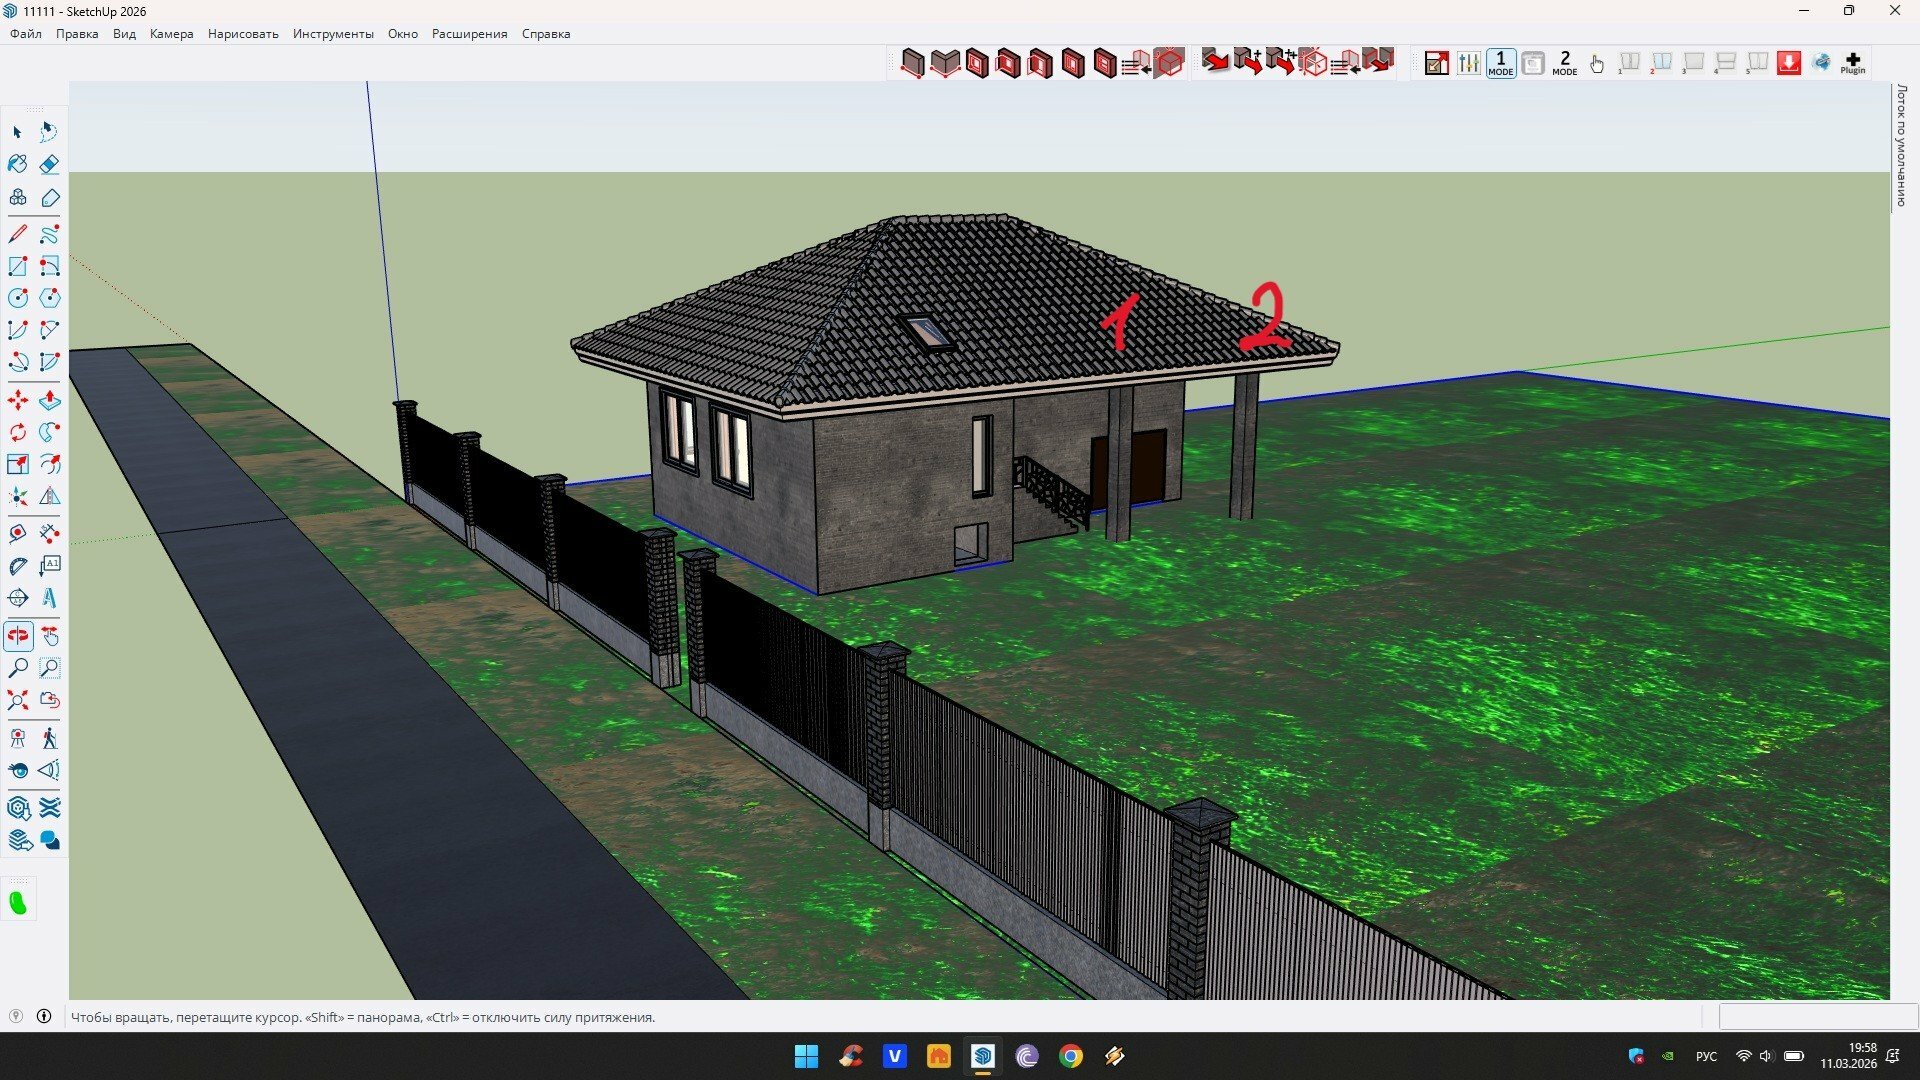Open the Инструменты menu

pos(333,34)
